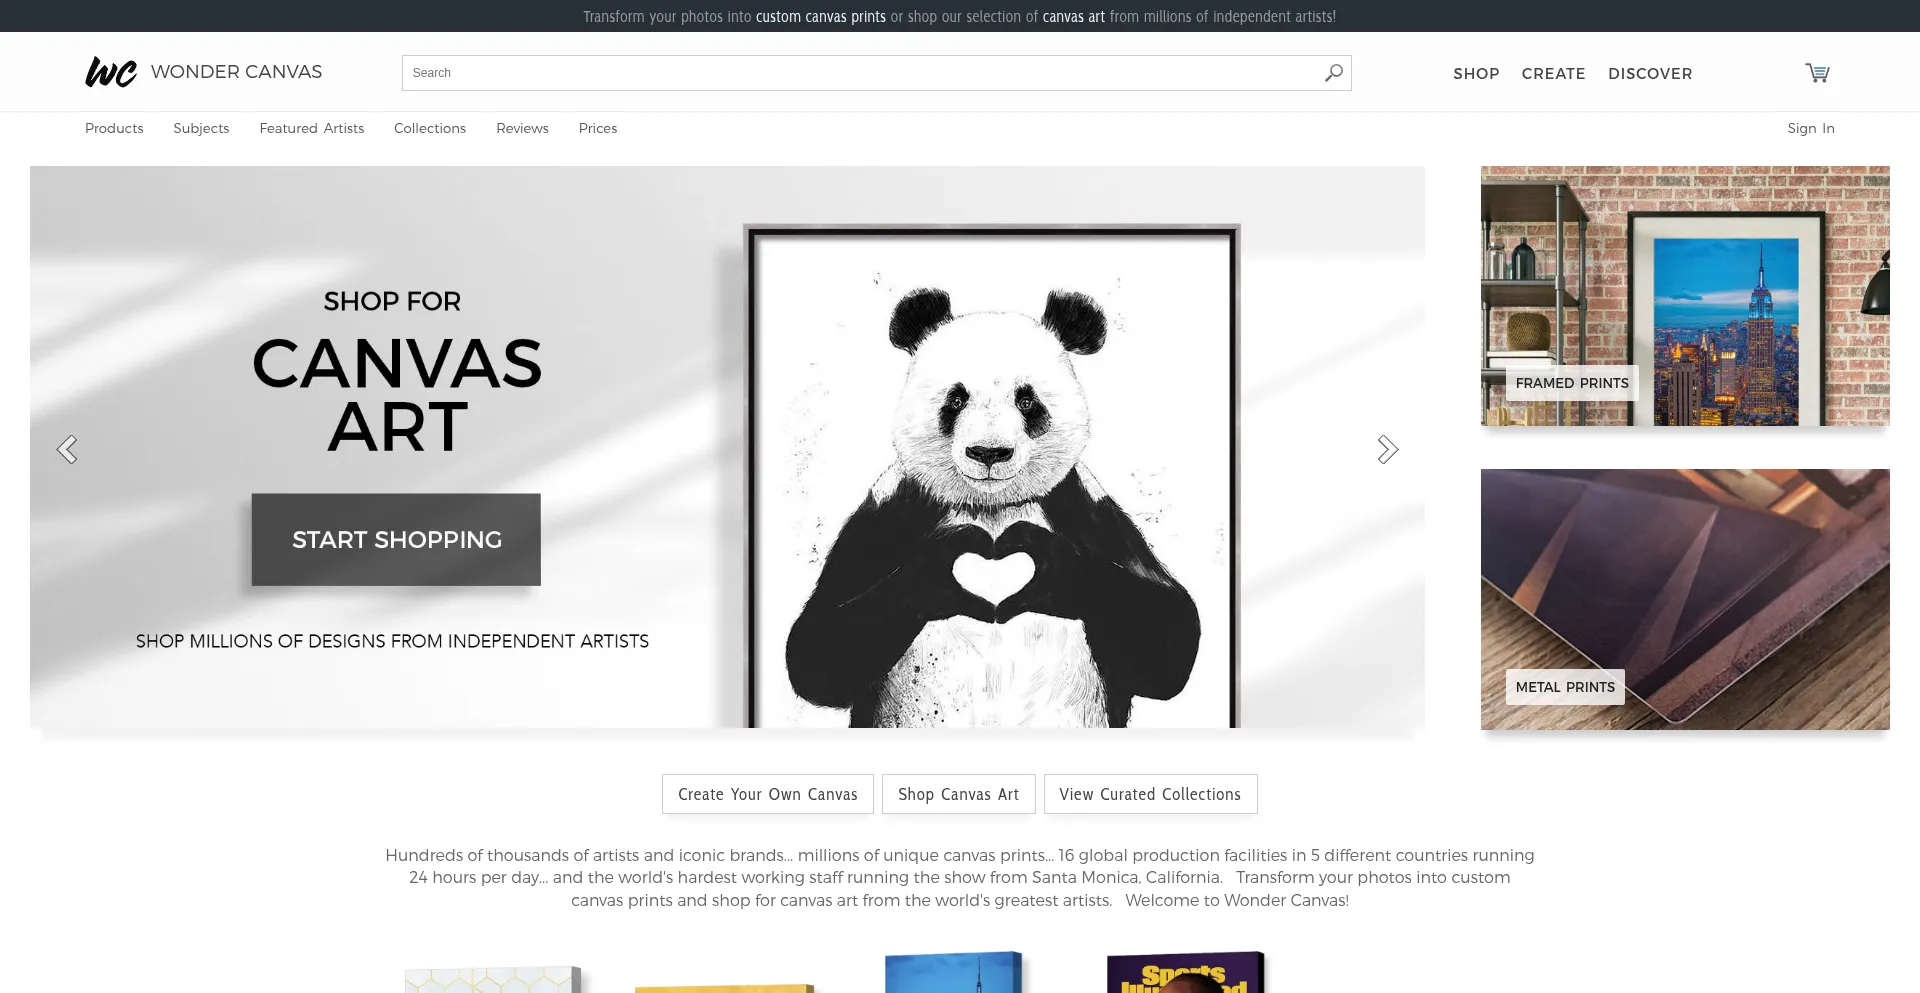This screenshot has height=993, width=1920.
Task: Go to previous carousel slide
Action: (67, 449)
